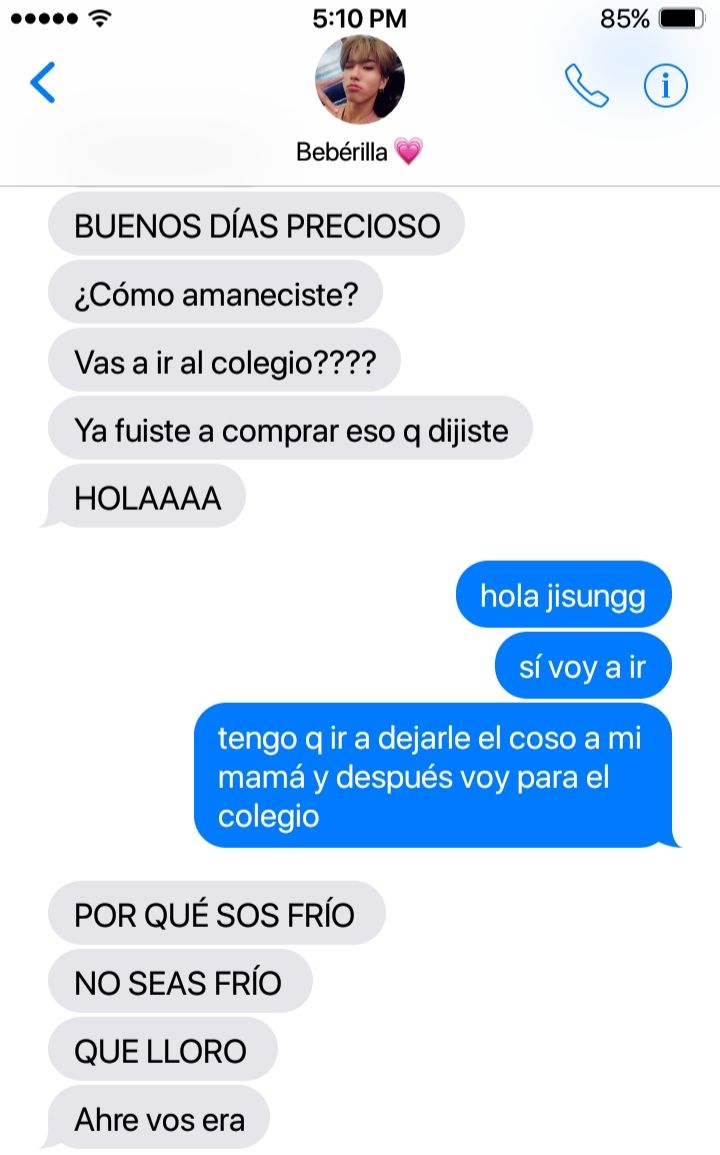Tap the Ahre vos era bubble
This screenshot has width=720, height=1155.
pyautogui.click(x=157, y=1117)
